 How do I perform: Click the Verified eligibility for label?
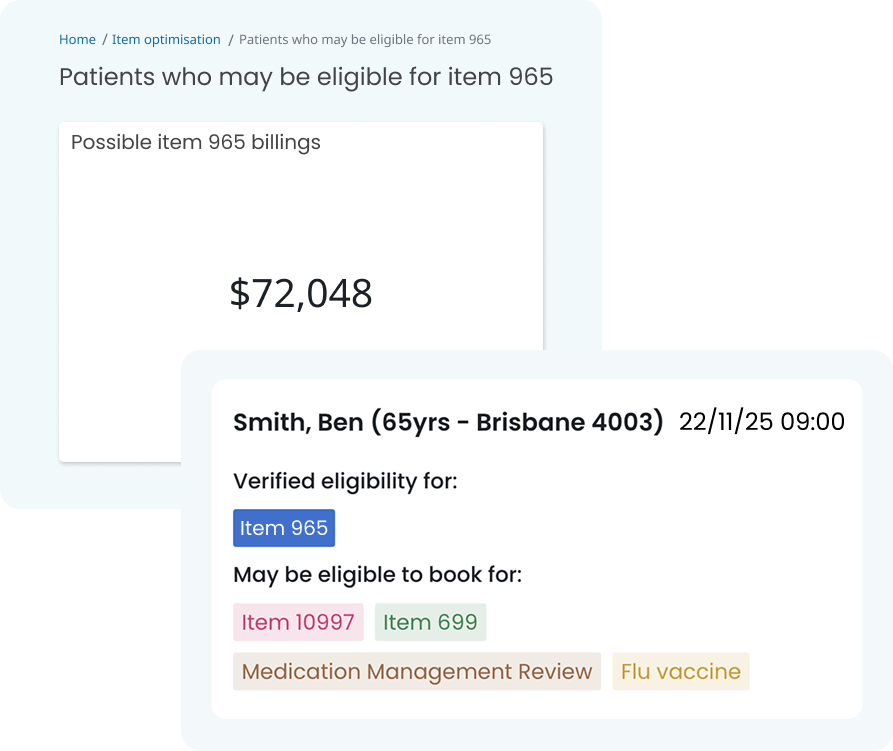click(345, 481)
